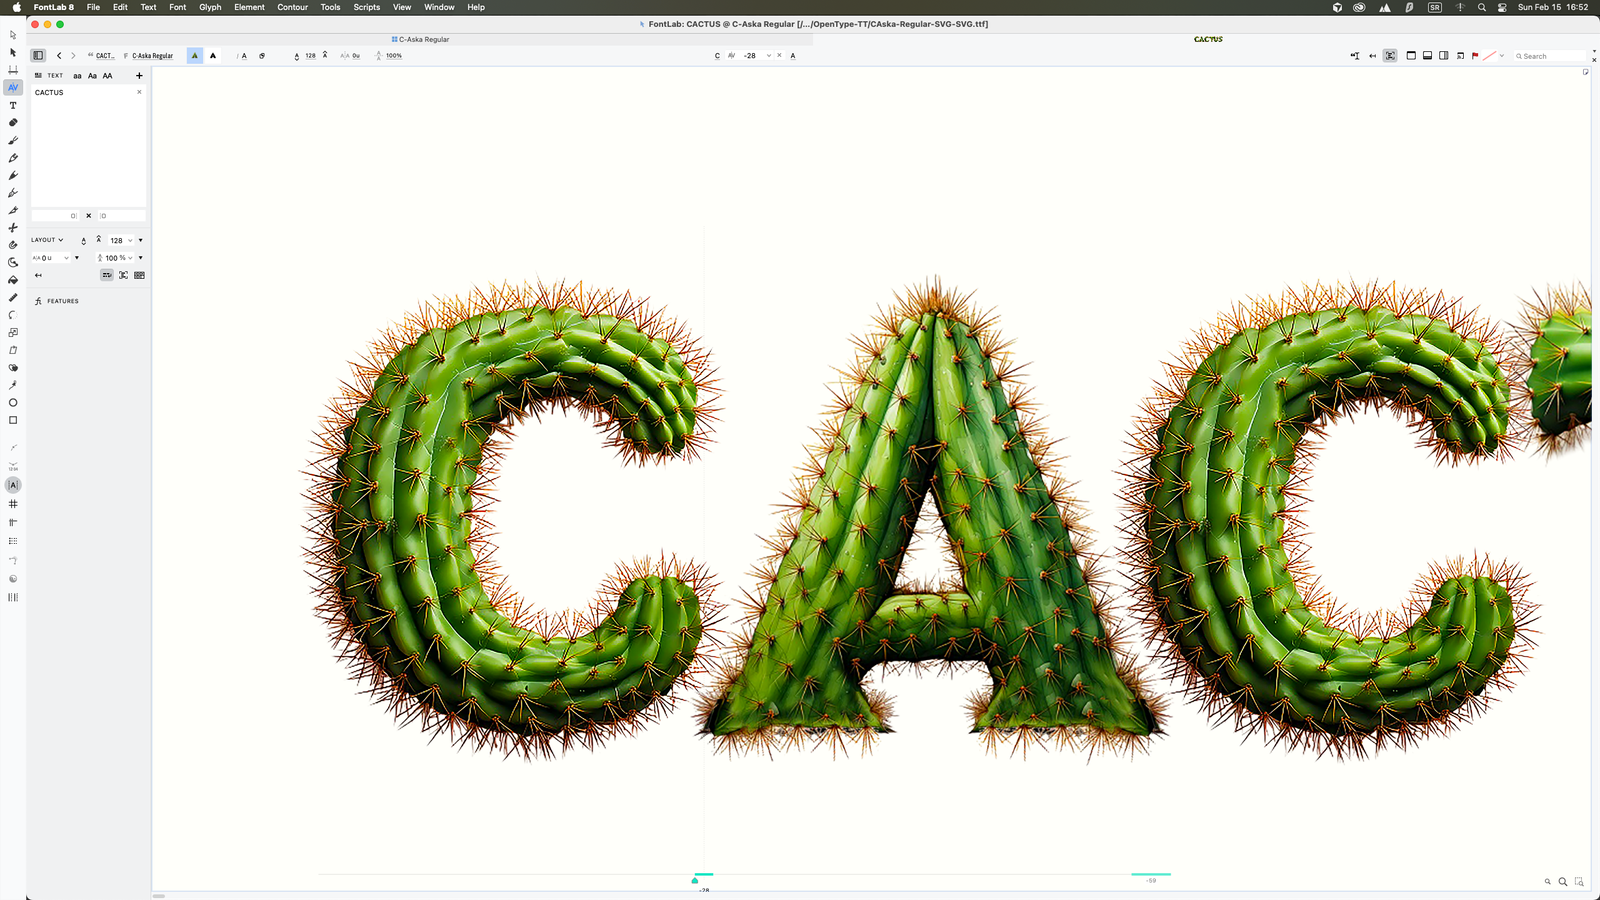The image size is (1600, 900).
Task: Pick the Eraser tool
Action: point(13,123)
